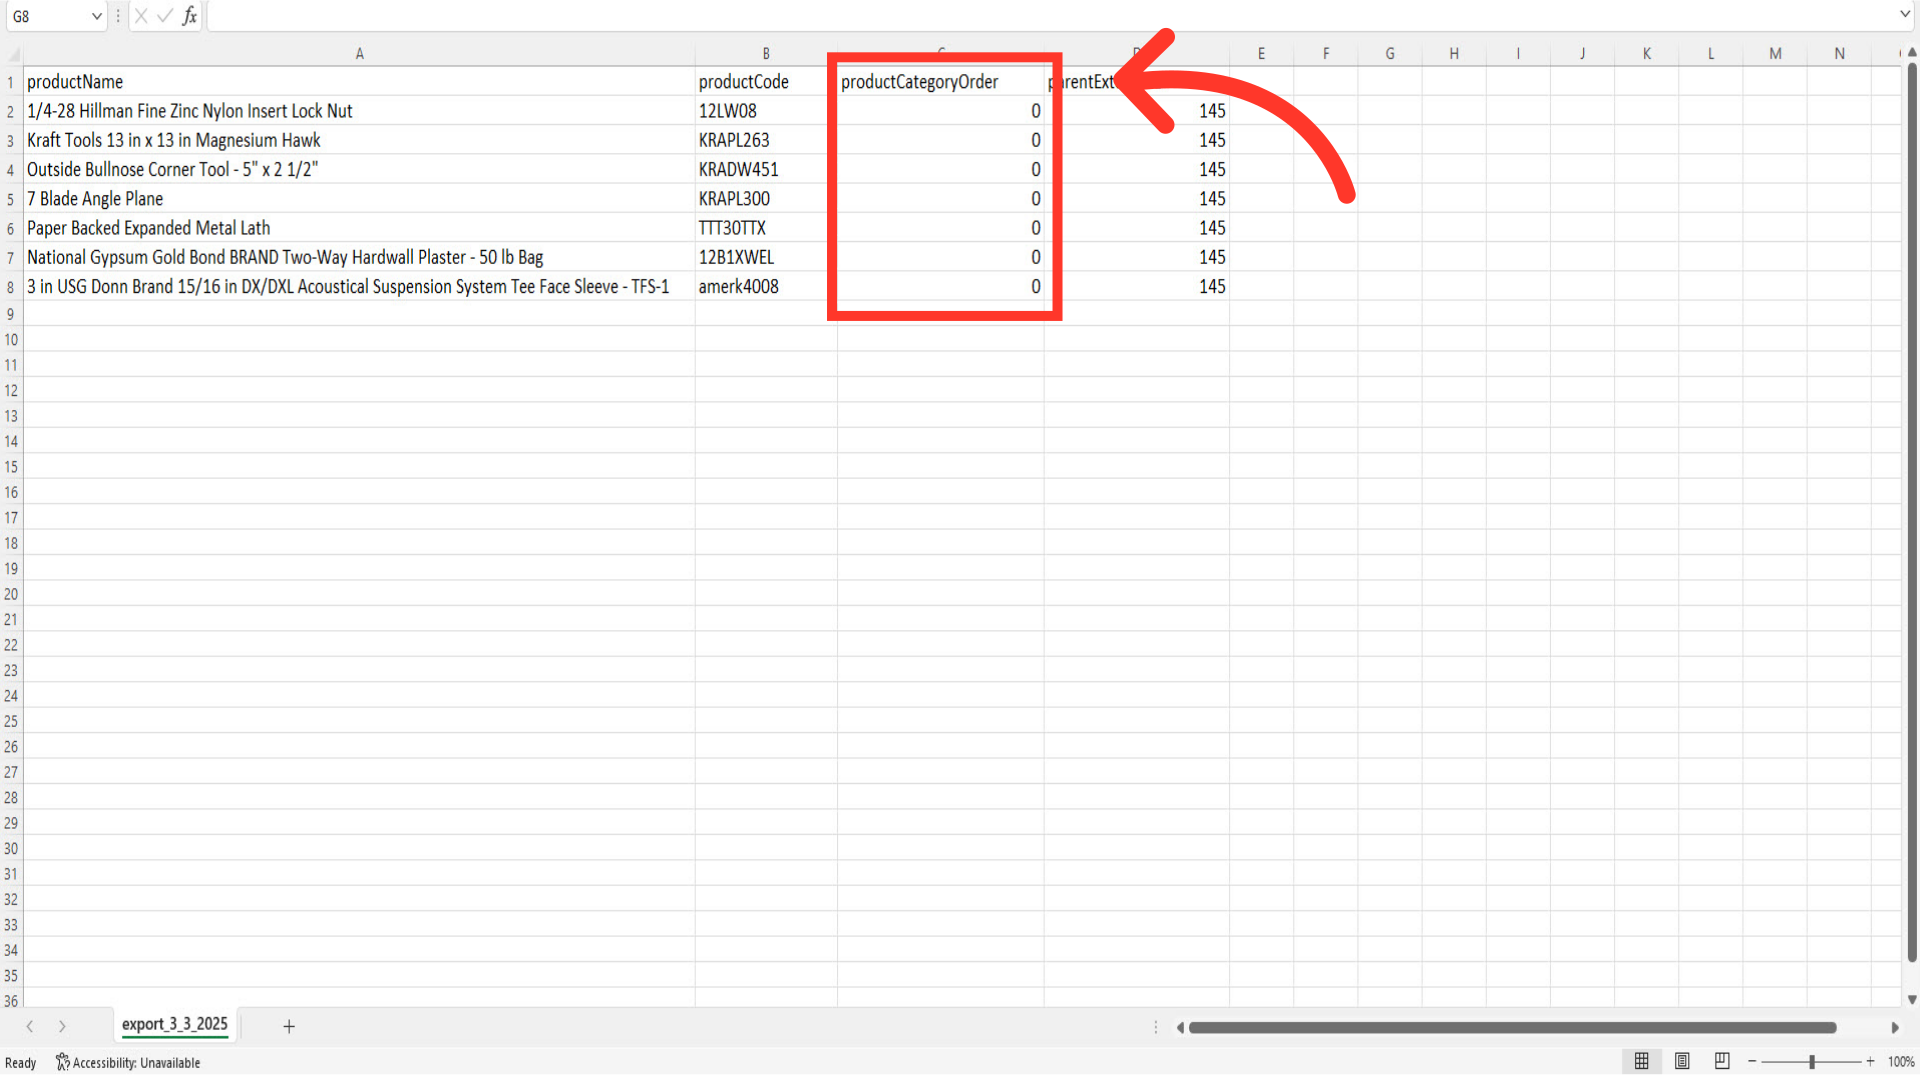Click the new sheet plus icon
Screen dimensions: 1920x1080
(289, 1026)
